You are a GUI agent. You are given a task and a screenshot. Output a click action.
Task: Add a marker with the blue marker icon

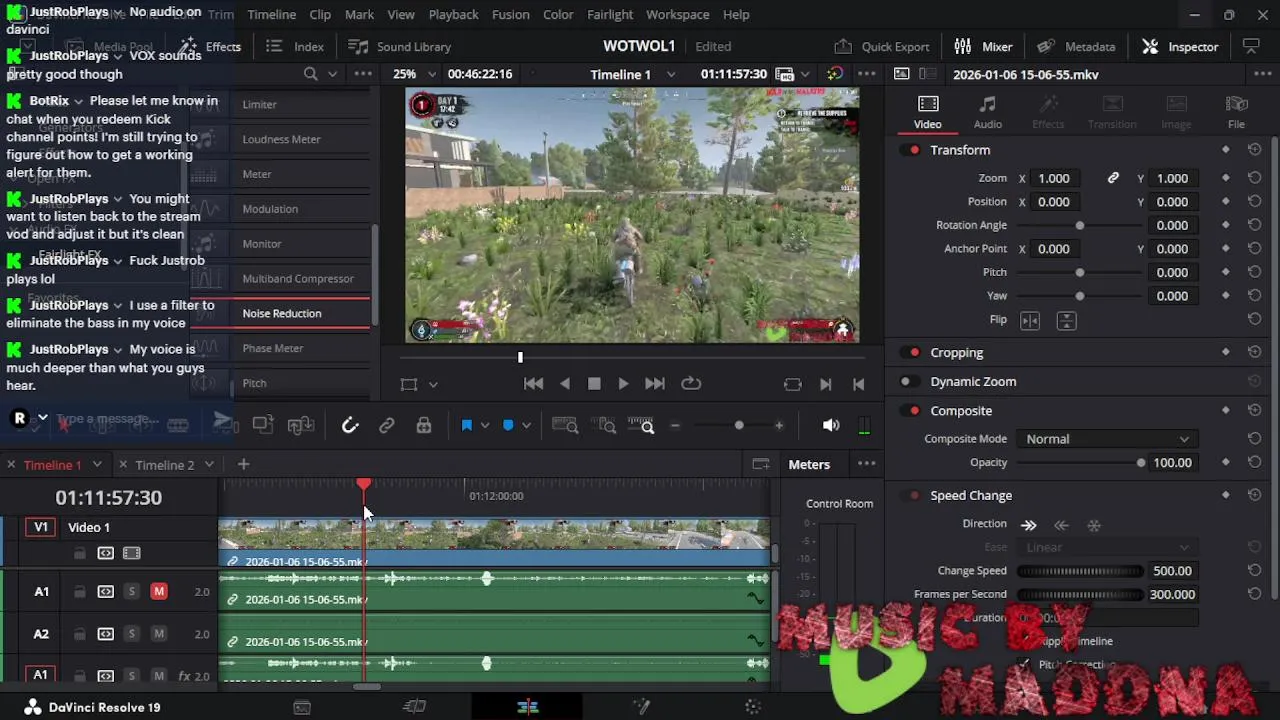(508, 426)
